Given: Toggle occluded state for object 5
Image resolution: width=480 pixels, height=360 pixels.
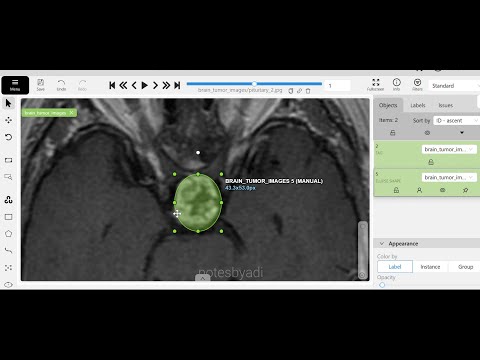Looking at the screenshot, I should coord(419,190).
